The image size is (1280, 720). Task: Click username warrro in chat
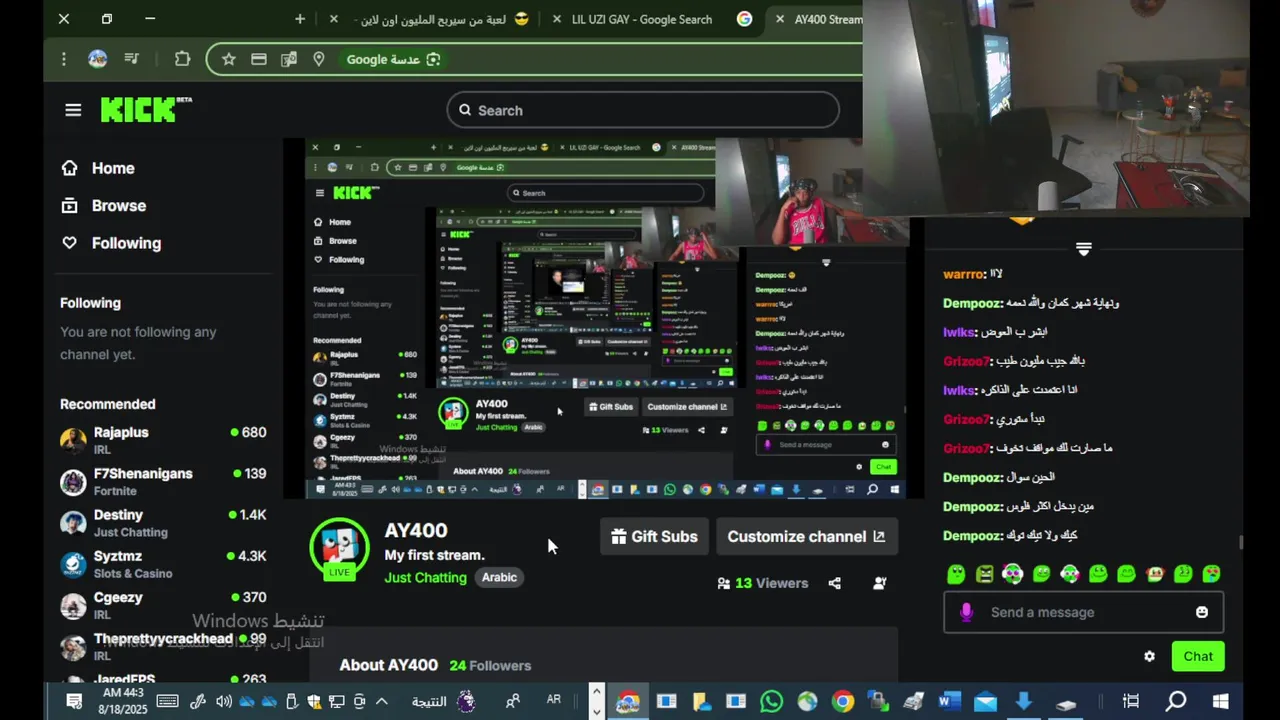tap(964, 274)
